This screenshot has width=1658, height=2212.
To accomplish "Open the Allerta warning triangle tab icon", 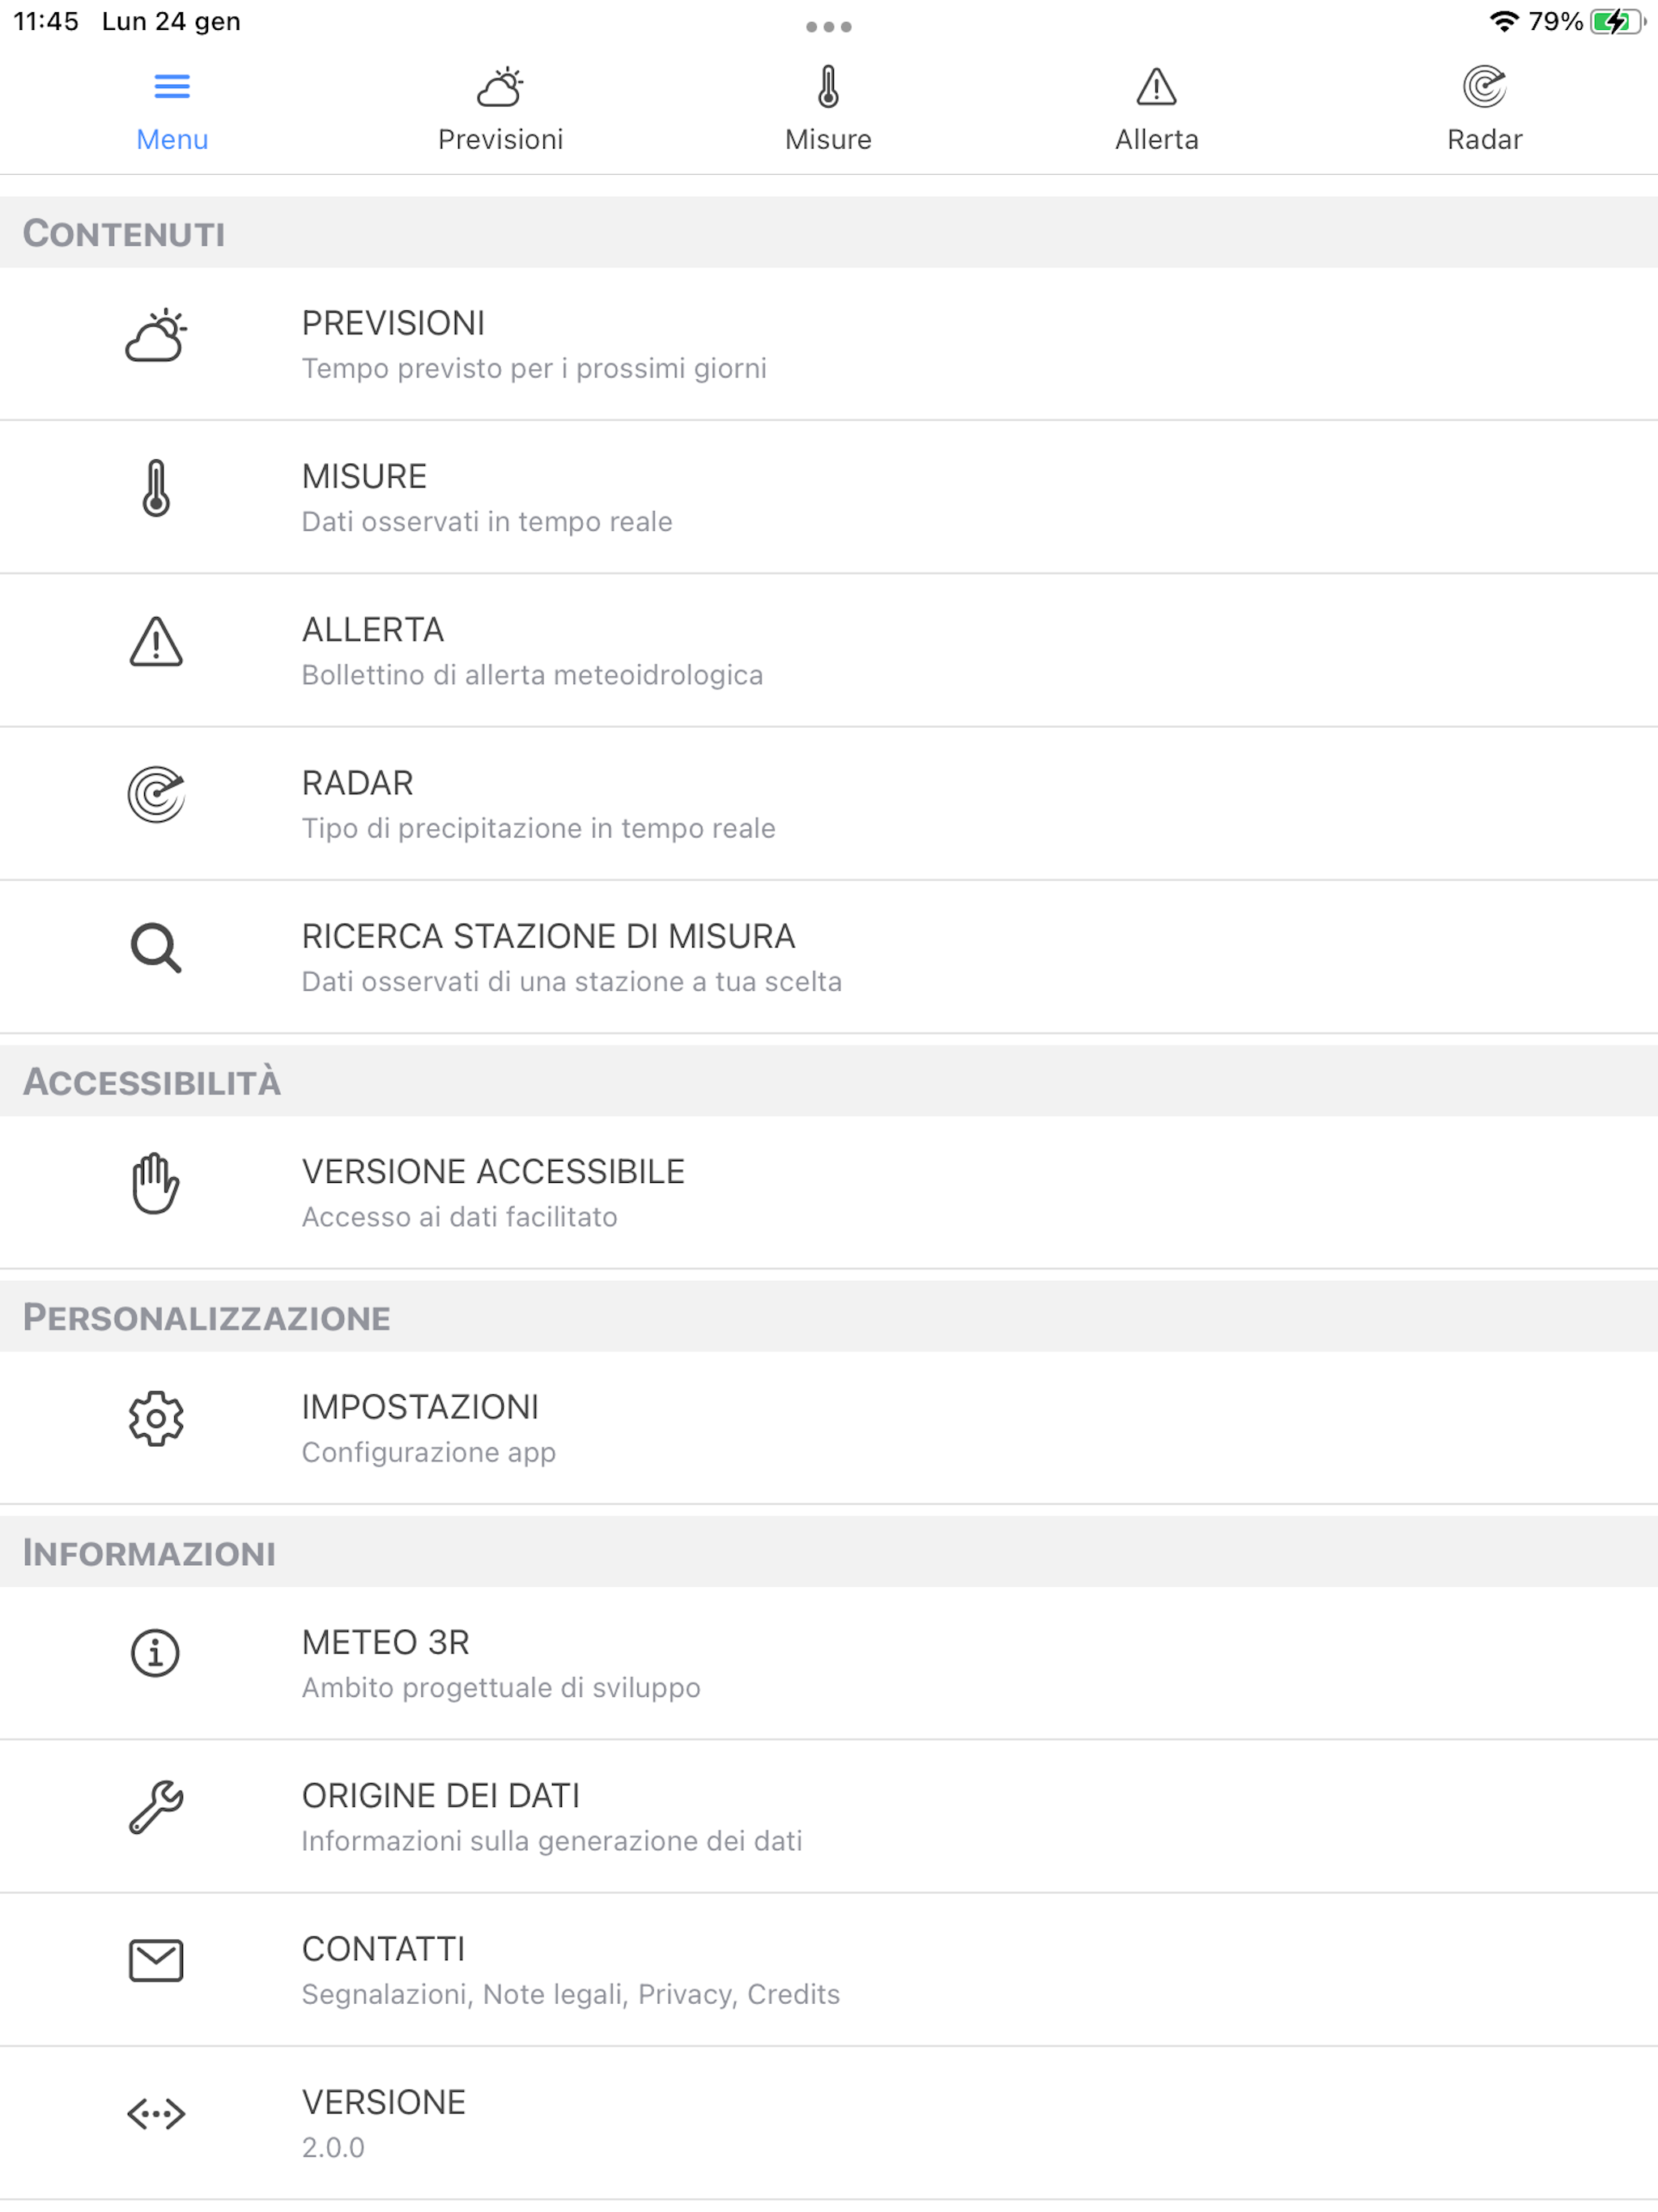I will [1156, 87].
